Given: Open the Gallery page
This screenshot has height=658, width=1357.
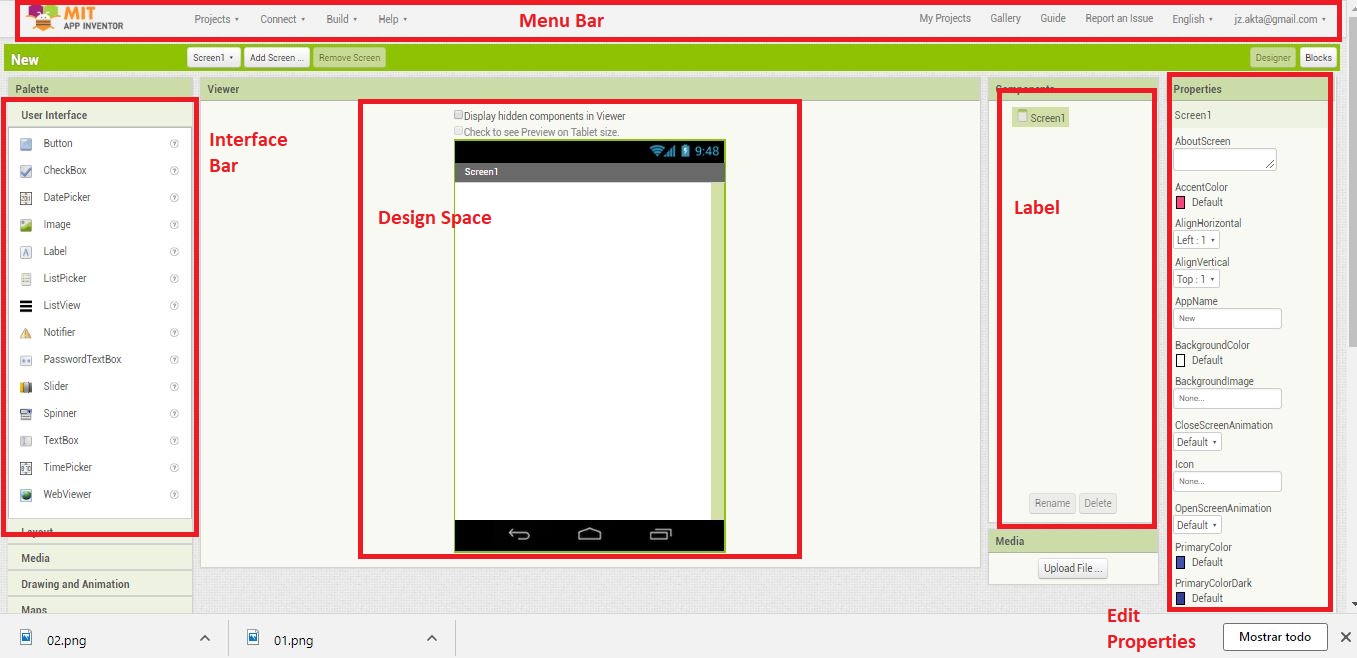Looking at the screenshot, I should pos(1006,19).
